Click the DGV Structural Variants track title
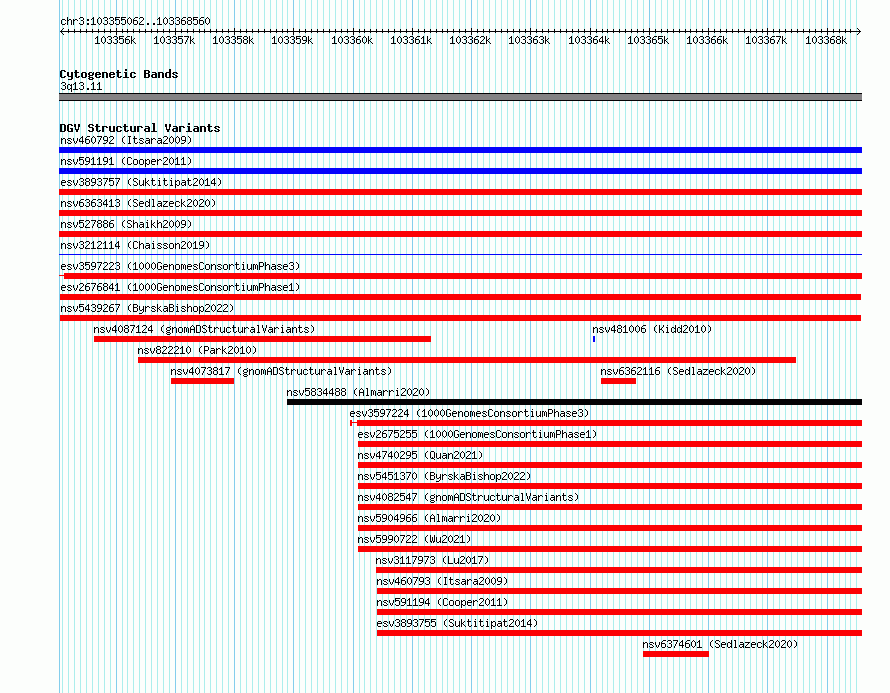The height and width of the screenshot is (693, 890). click(140, 128)
